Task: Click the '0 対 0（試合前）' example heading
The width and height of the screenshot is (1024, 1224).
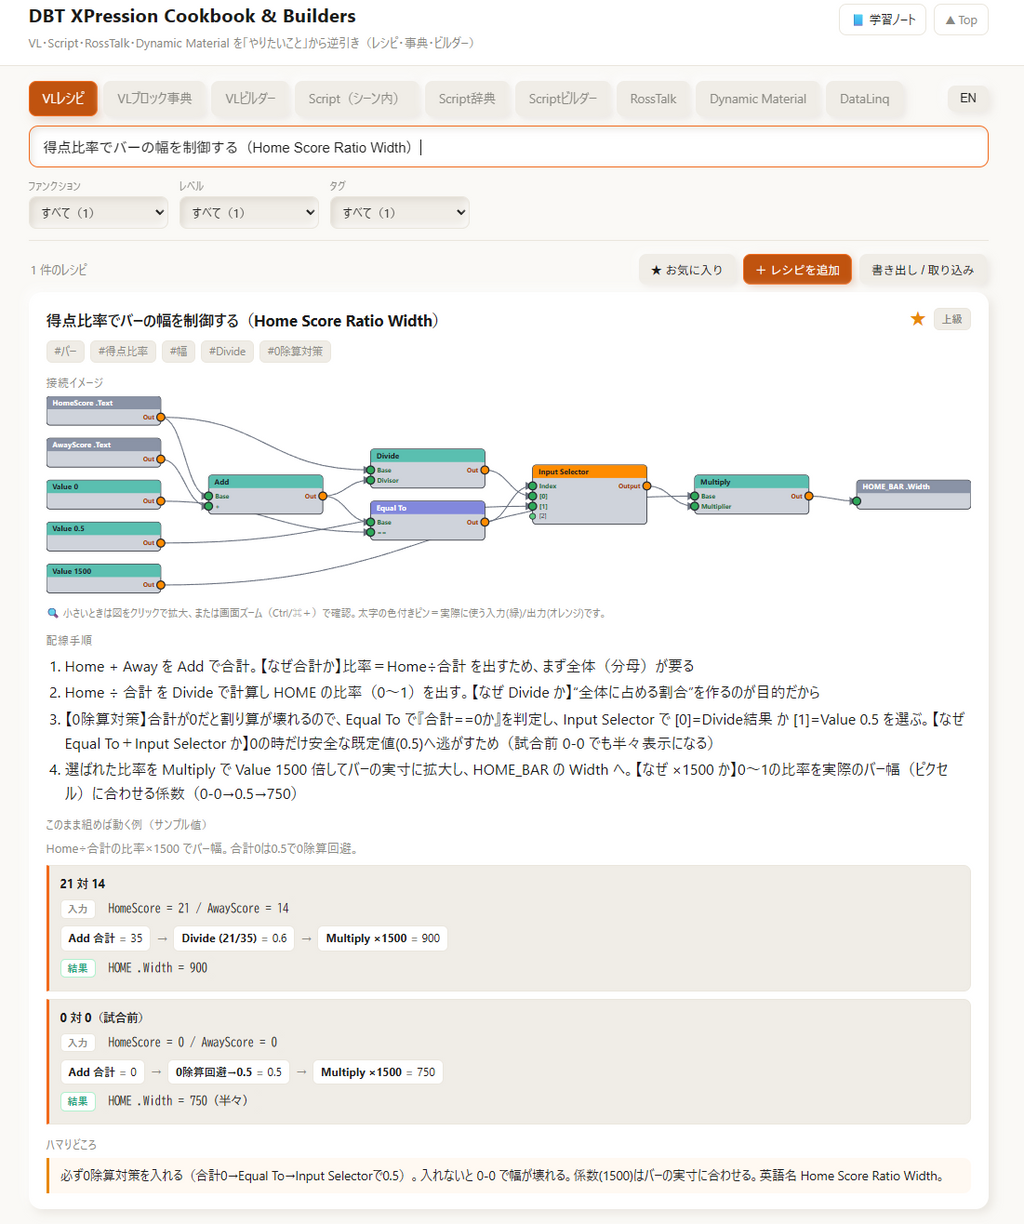Action: (102, 1017)
